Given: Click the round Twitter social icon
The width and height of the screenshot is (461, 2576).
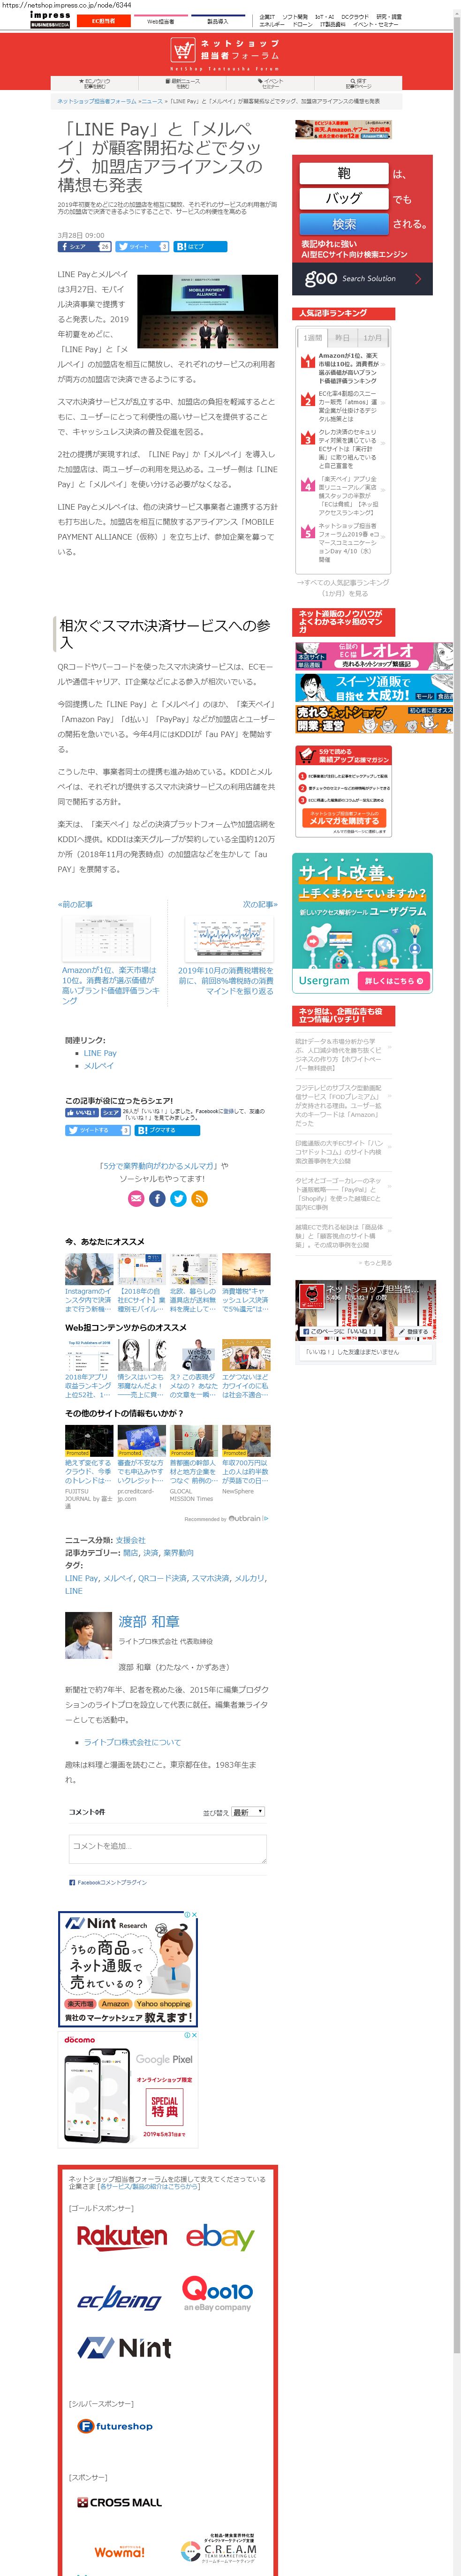Looking at the screenshot, I should tap(178, 1198).
